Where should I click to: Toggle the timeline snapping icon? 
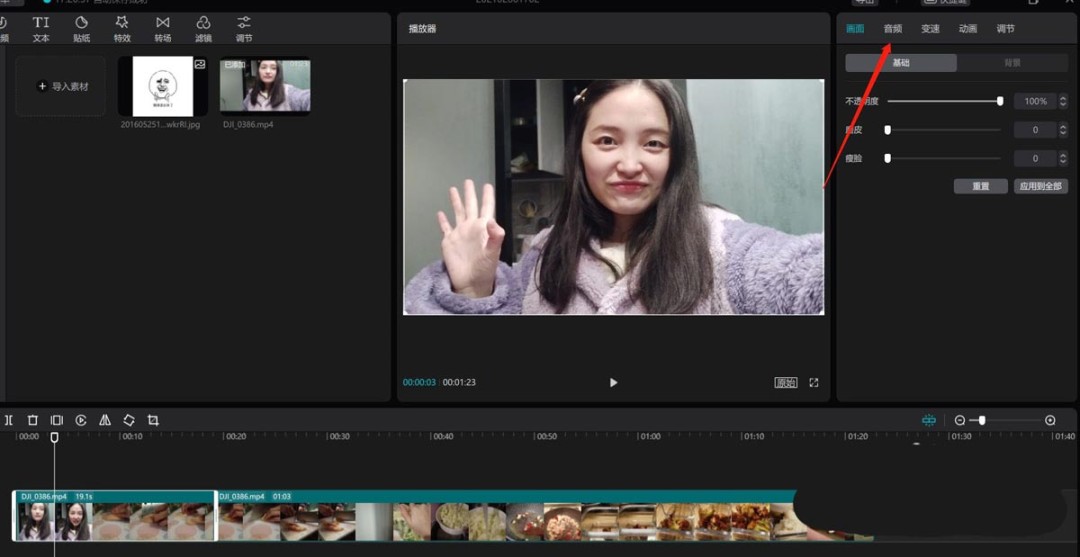(x=929, y=420)
